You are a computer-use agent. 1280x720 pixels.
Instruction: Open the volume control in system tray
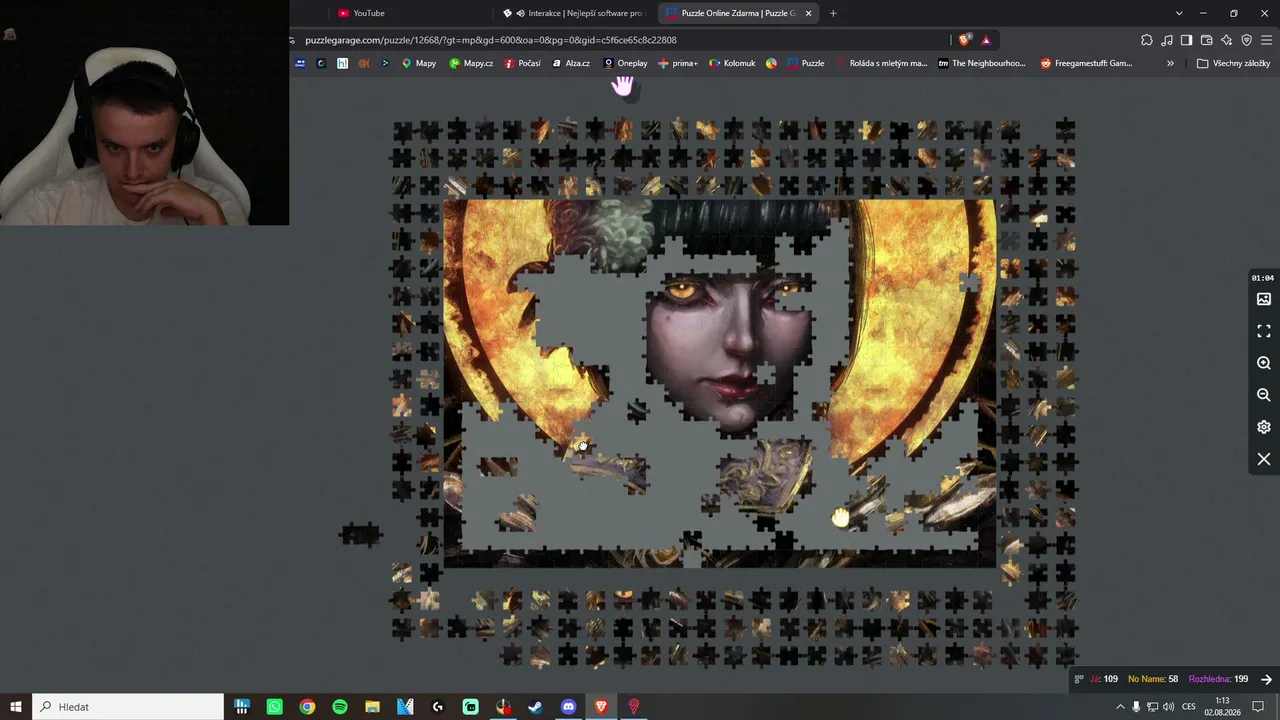coord(1168,707)
